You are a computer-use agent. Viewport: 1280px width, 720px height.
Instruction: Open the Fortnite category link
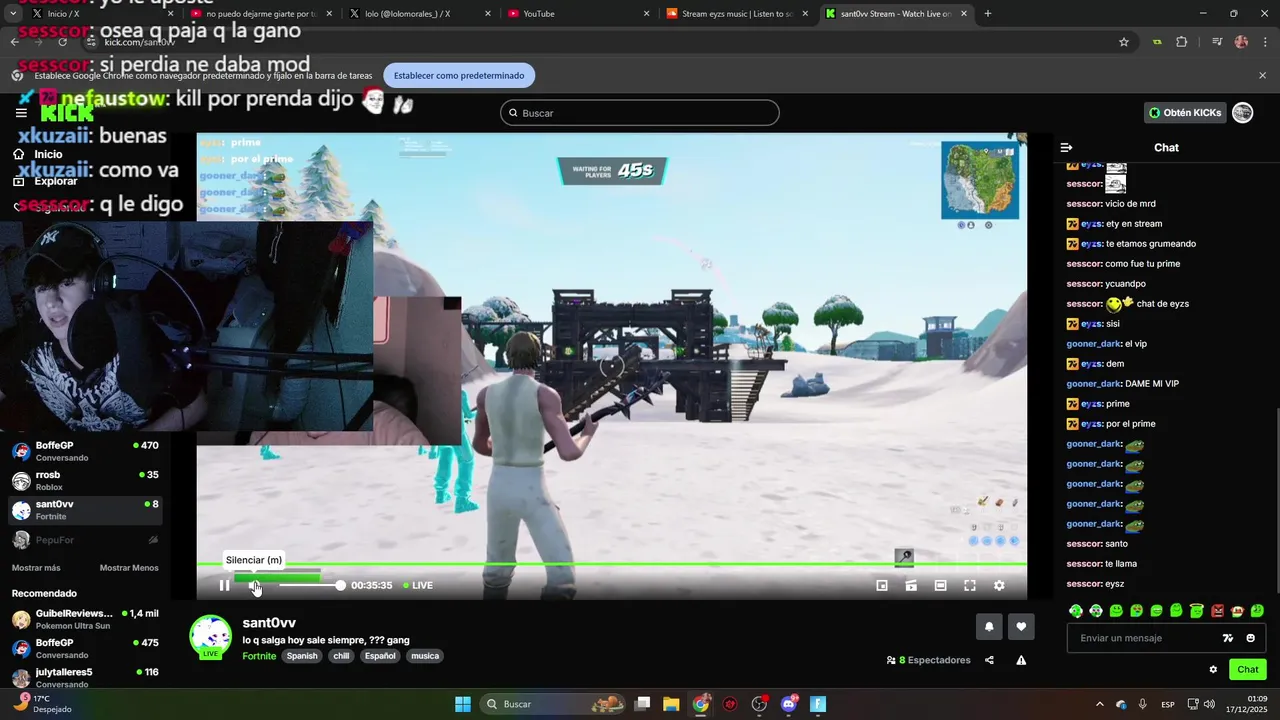coord(259,656)
